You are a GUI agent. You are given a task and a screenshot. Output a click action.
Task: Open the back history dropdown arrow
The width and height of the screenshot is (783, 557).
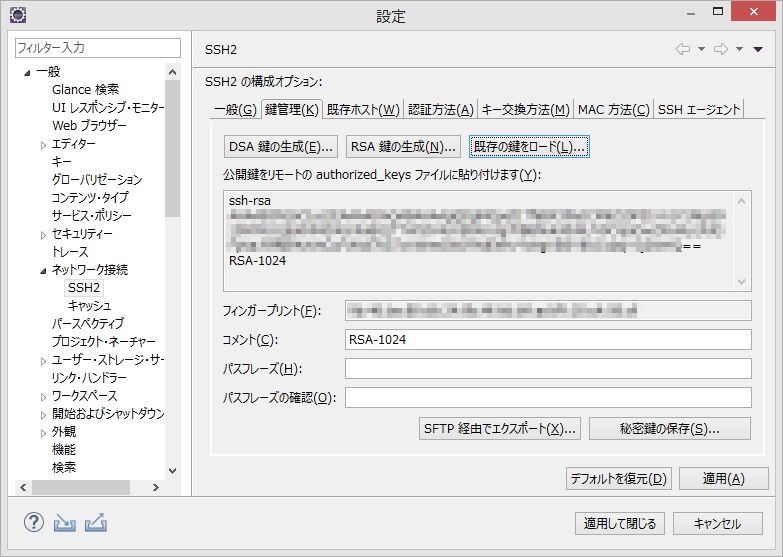click(x=701, y=49)
